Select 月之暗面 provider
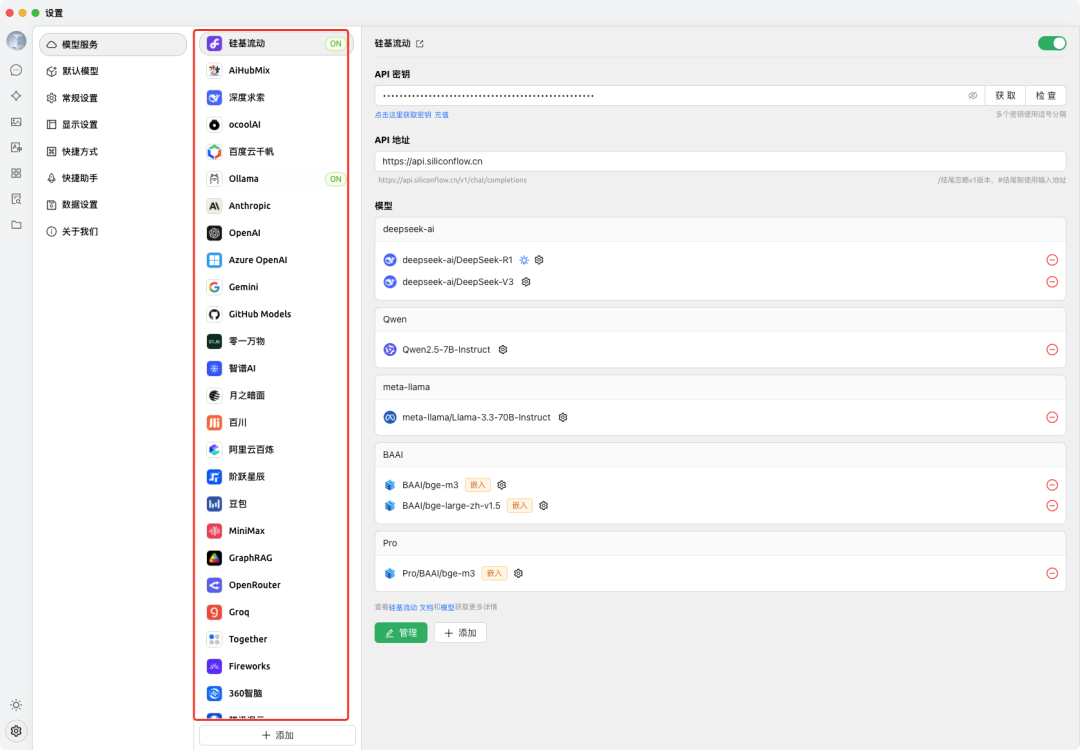1080x750 pixels. pyautogui.click(x=276, y=395)
